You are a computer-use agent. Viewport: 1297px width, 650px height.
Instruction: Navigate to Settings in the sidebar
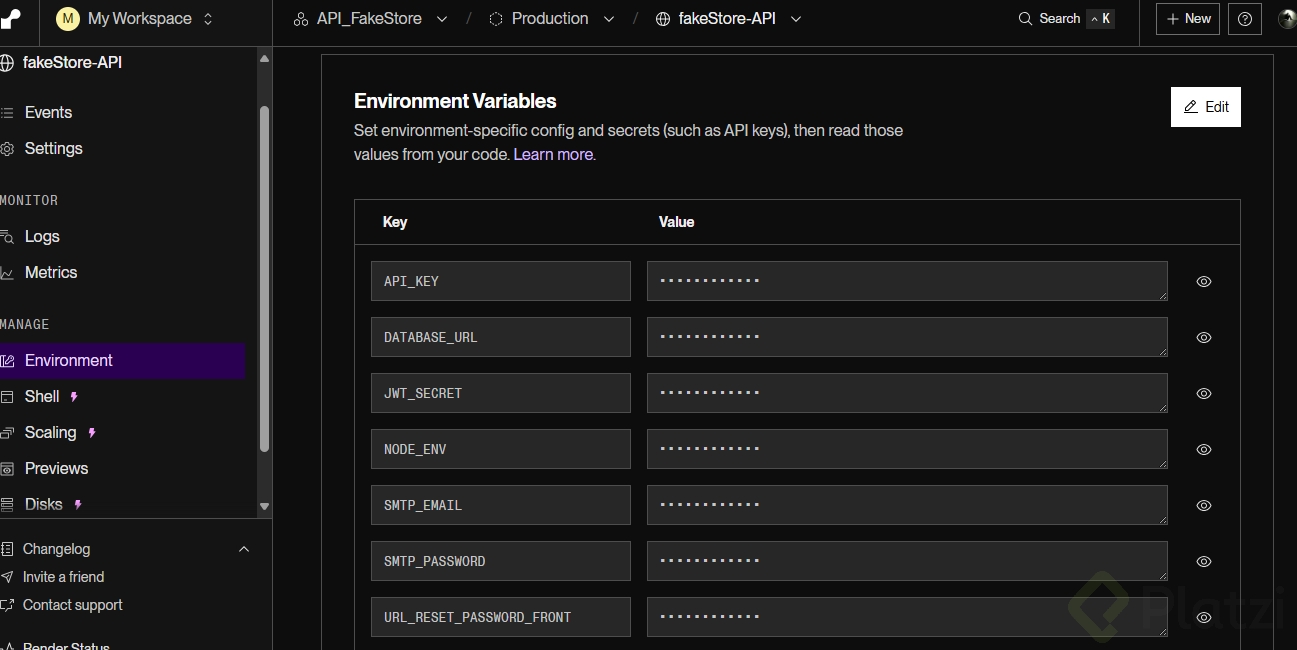pyautogui.click(x=53, y=148)
